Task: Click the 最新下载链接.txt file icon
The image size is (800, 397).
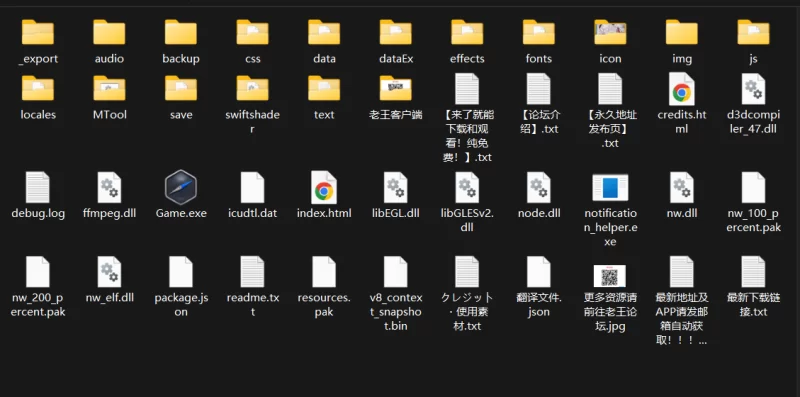Action: coord(754,271)
